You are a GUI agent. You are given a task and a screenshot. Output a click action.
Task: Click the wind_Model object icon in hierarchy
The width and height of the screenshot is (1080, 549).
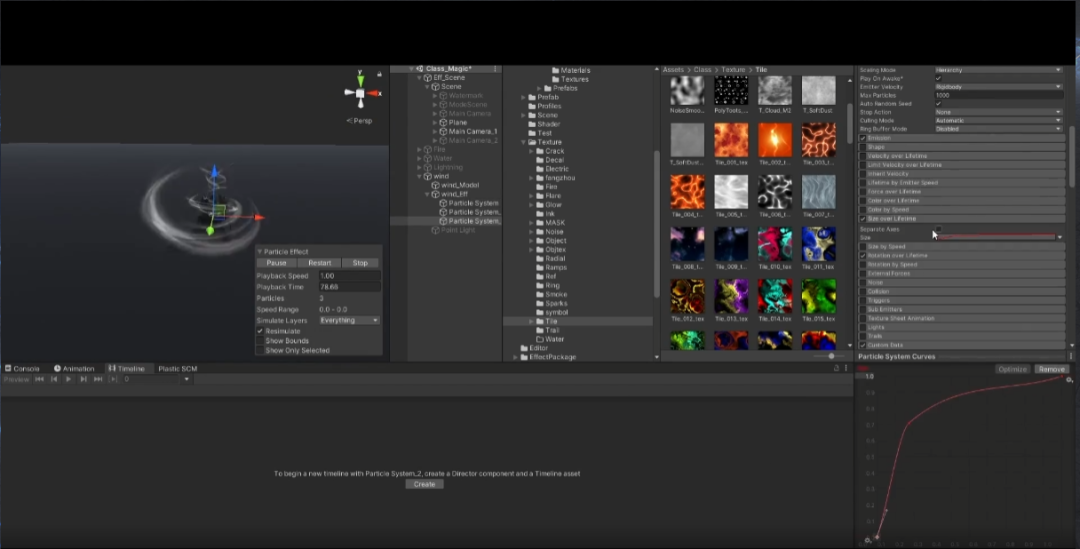(435, 185)
